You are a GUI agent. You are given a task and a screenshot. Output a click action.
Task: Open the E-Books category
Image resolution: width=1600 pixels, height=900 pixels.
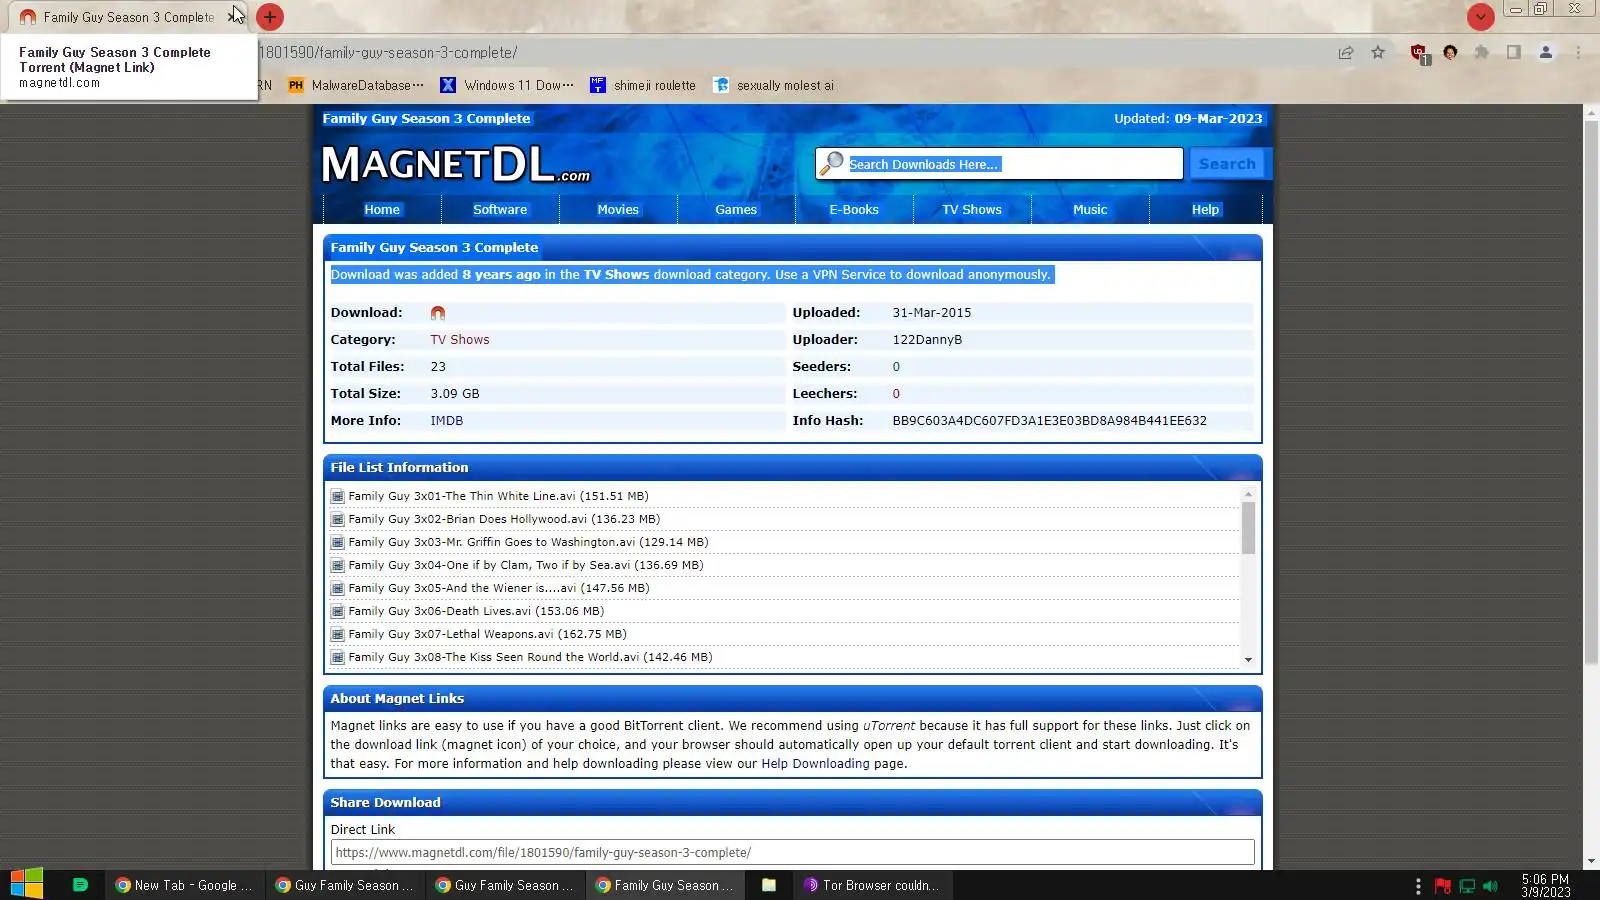[854, 210]
